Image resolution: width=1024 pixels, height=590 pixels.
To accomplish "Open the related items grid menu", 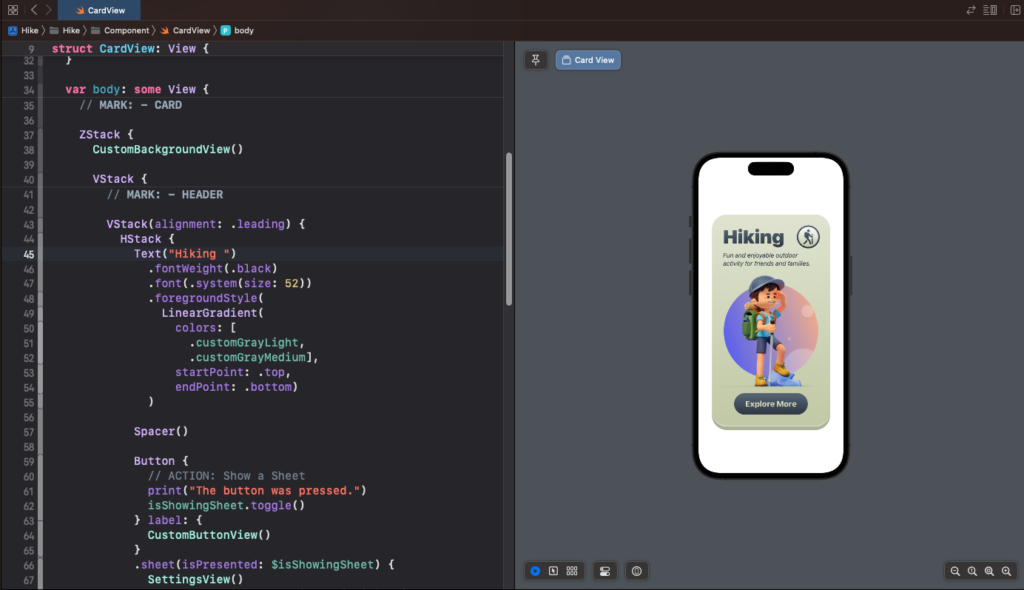I will click(13, 9).
